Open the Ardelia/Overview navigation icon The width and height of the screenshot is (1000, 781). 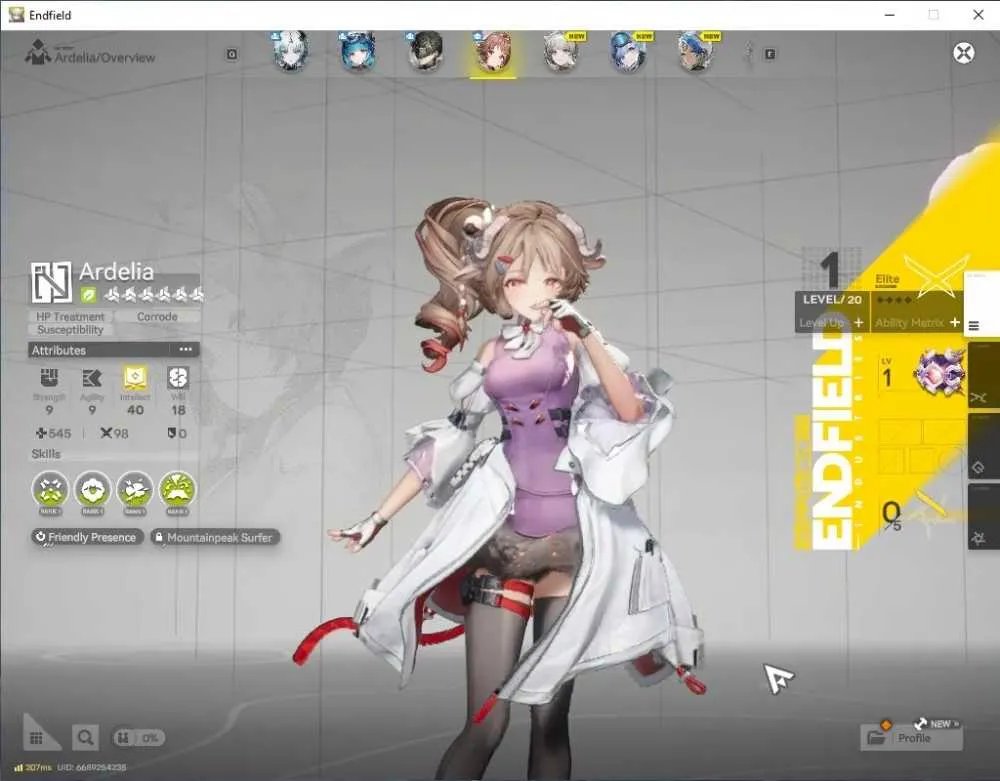38,52
